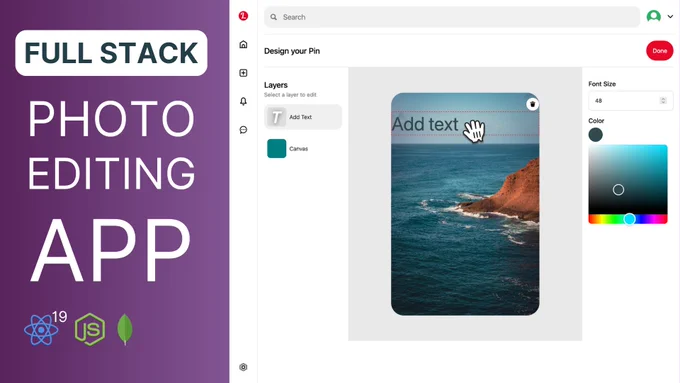This screenshot has height=383, width=680.
Task: Open the messages chat bubble icon
Action: (x=243, y=130)
